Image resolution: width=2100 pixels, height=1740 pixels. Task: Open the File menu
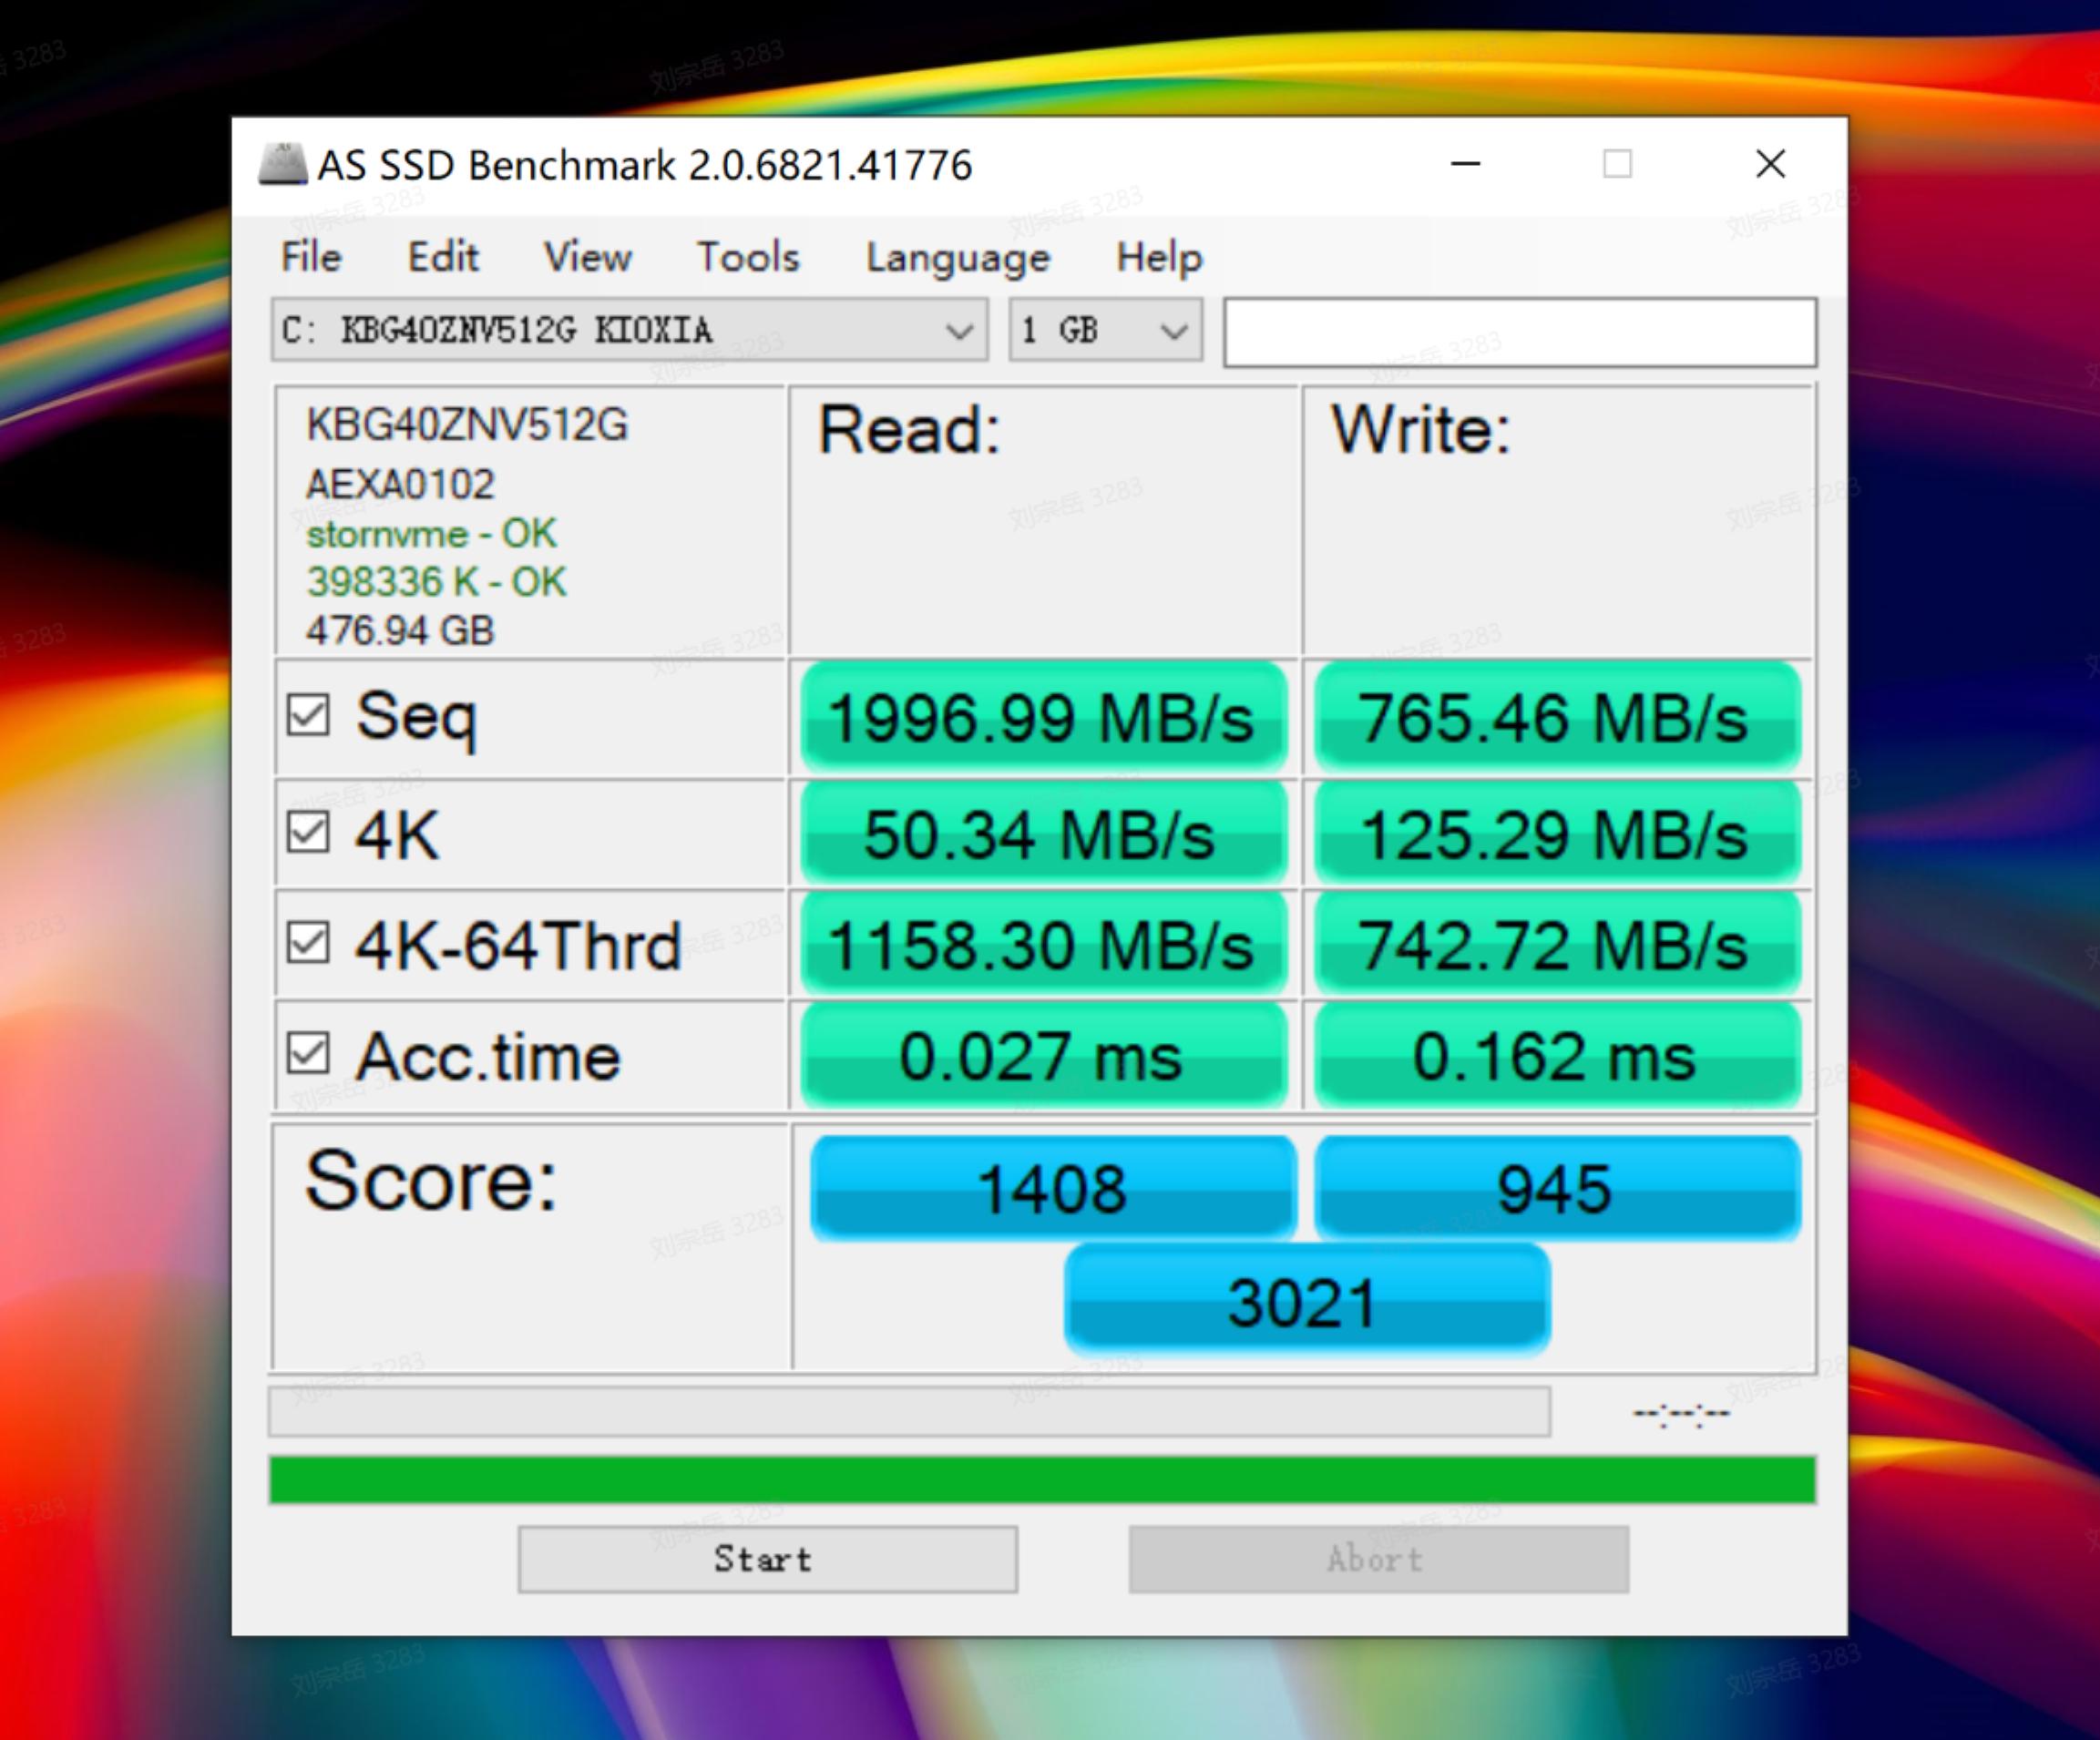(311, 257)
